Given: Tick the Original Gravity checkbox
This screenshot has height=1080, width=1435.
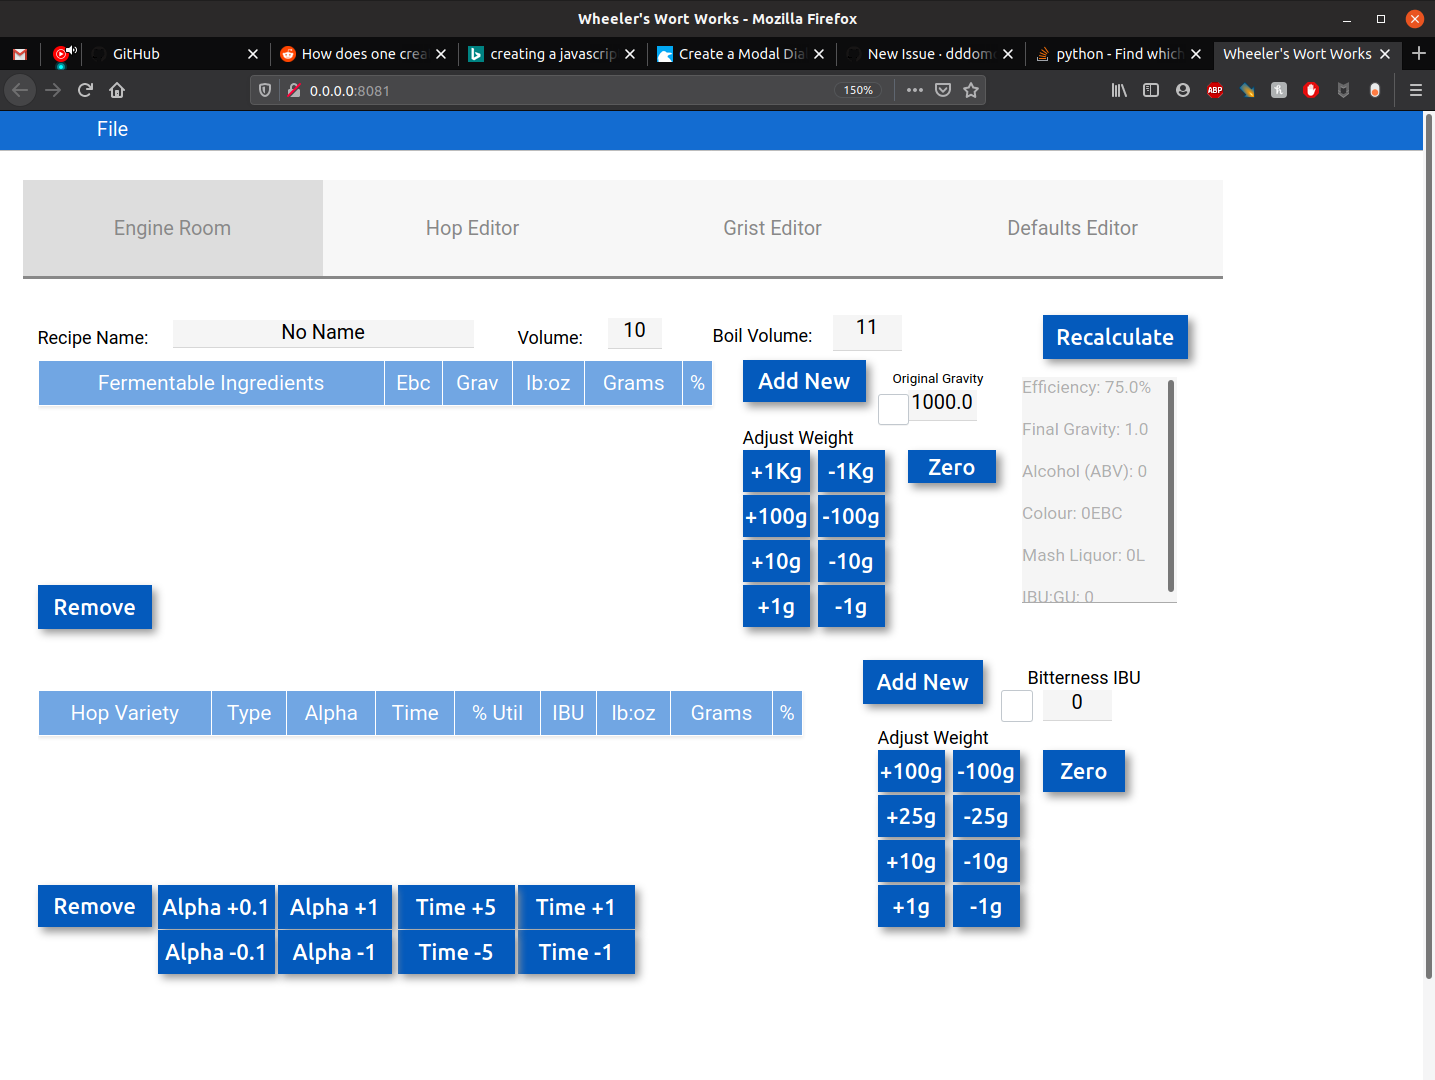Looking at the screenshot, I should (x=892, y=409).
